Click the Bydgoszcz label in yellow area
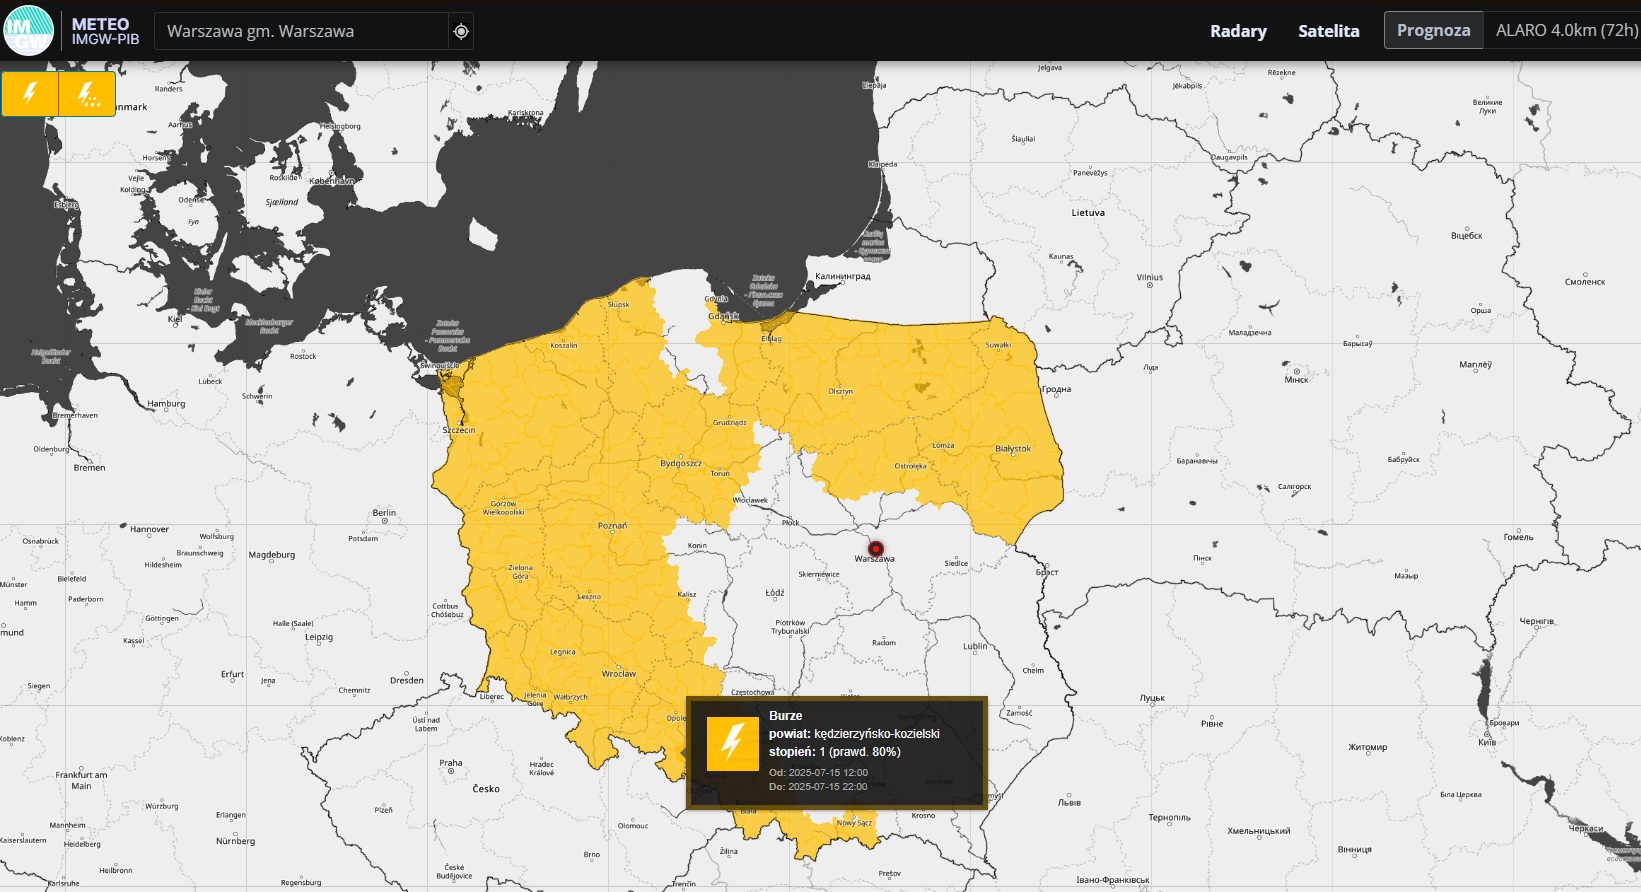1641x892 pixels. click(681, 463)
